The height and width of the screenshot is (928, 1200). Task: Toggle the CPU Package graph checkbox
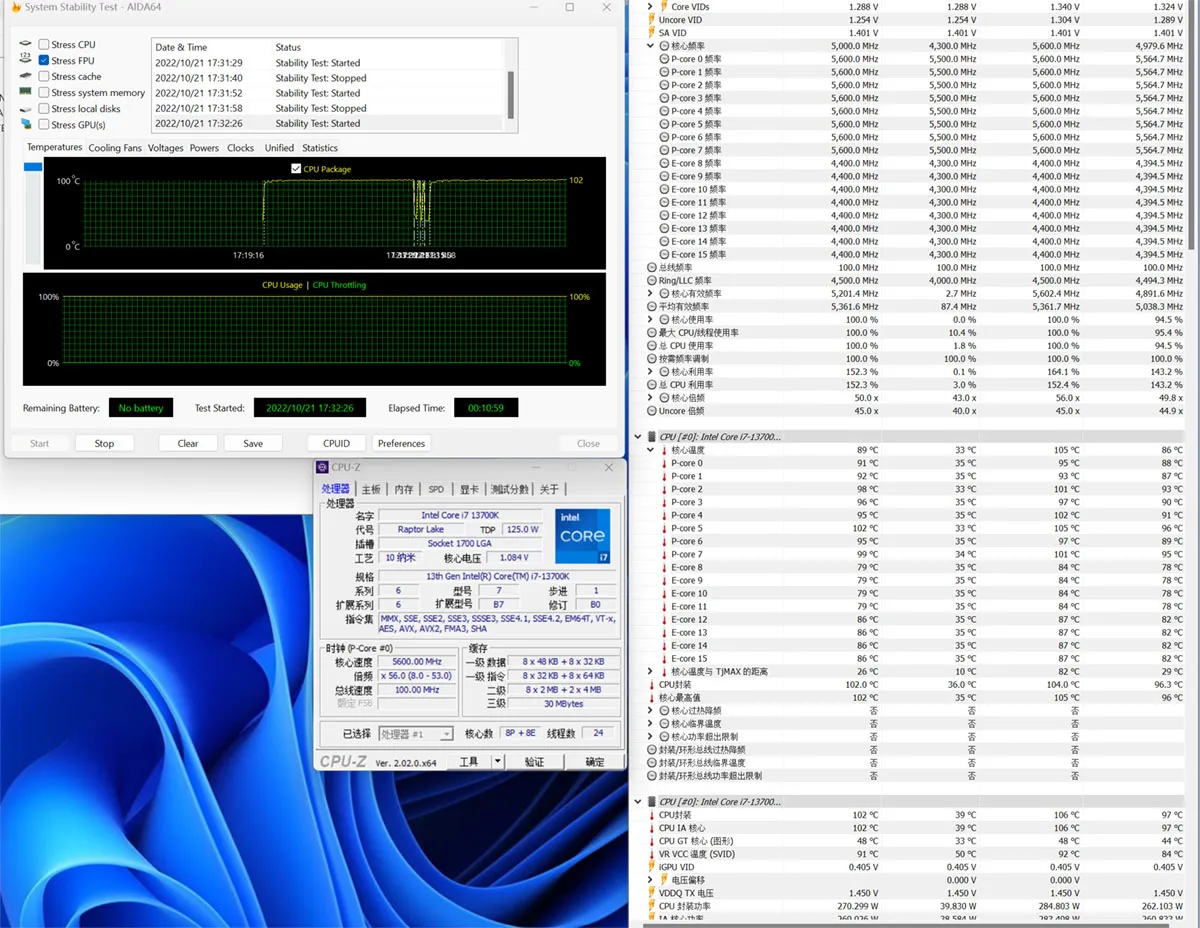pyautogui.click(x=296, y=169)
